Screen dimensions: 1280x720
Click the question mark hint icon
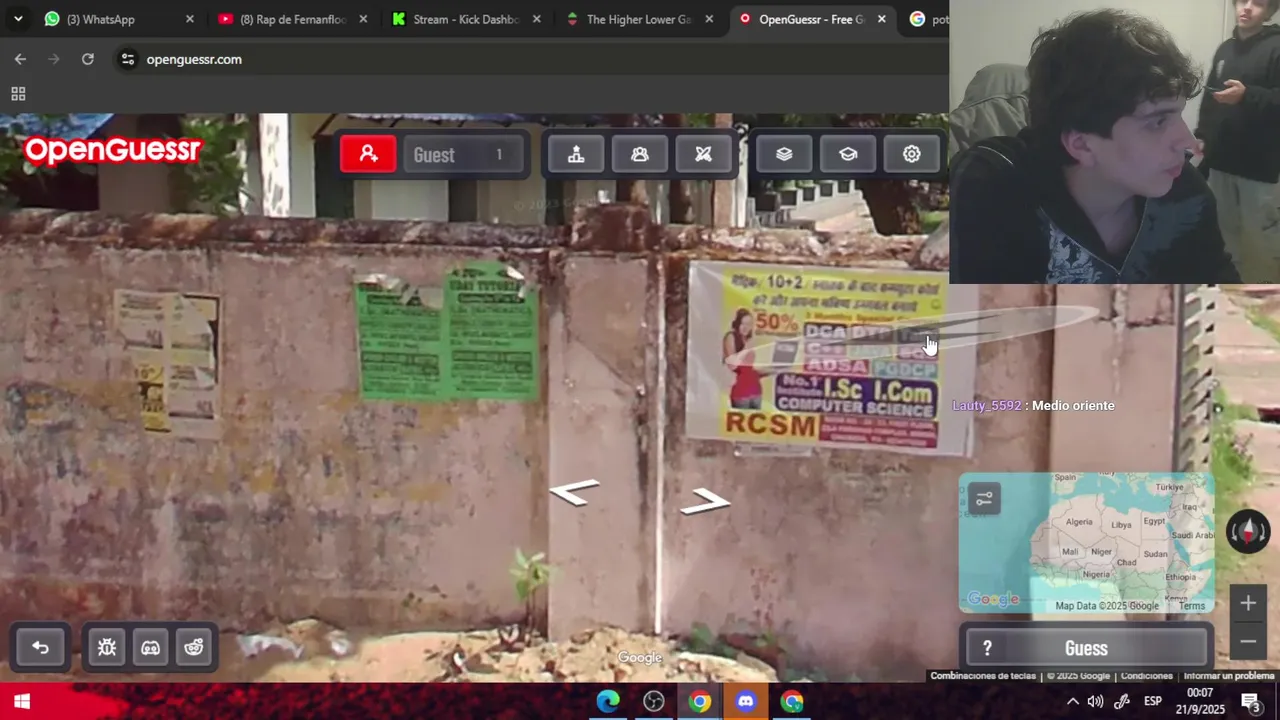pos(987,648)
